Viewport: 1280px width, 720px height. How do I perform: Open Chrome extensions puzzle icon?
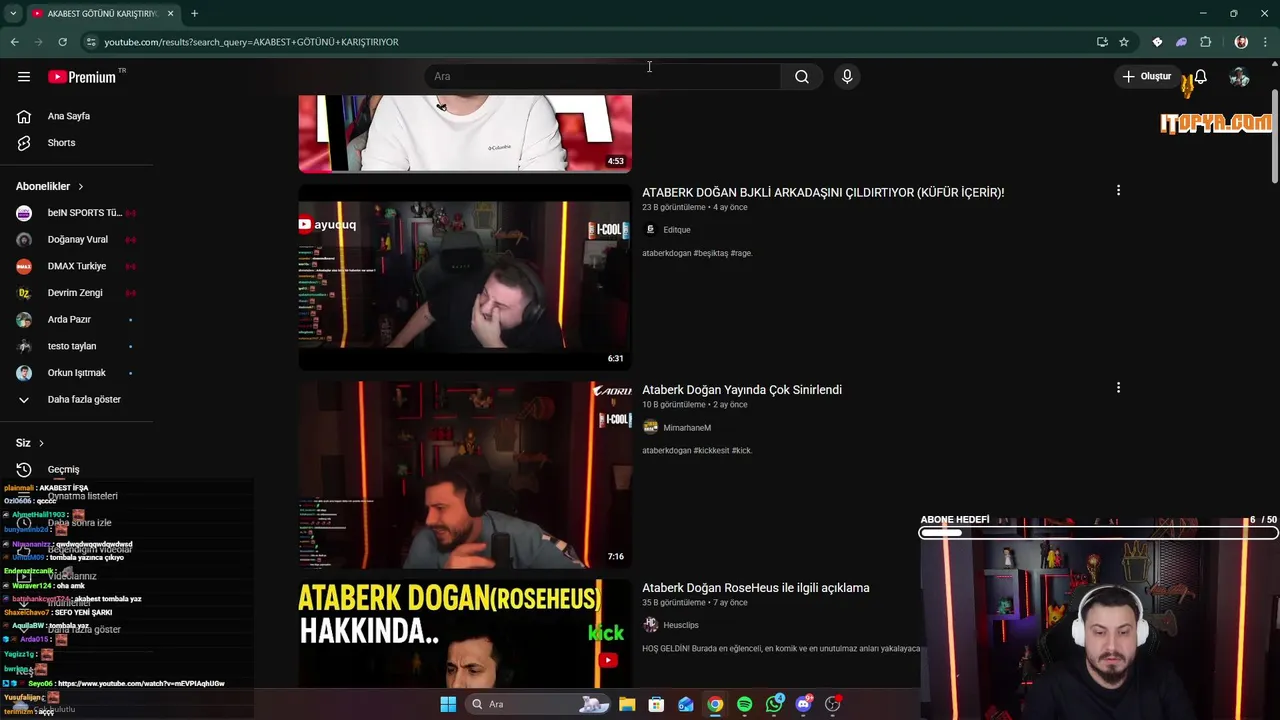1205,42
